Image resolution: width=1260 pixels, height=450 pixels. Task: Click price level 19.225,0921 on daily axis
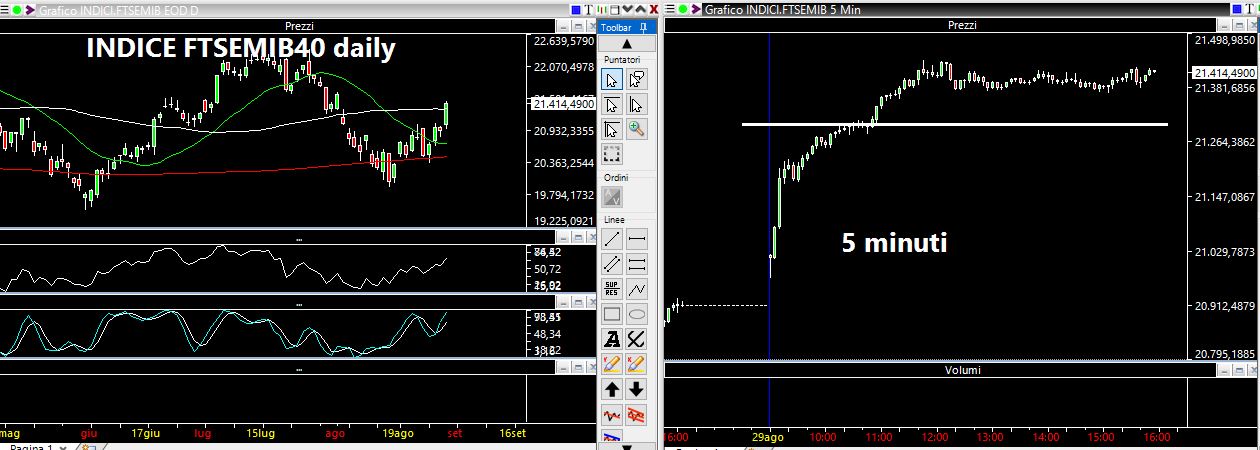pyautogui.click(x=564, y=220)
